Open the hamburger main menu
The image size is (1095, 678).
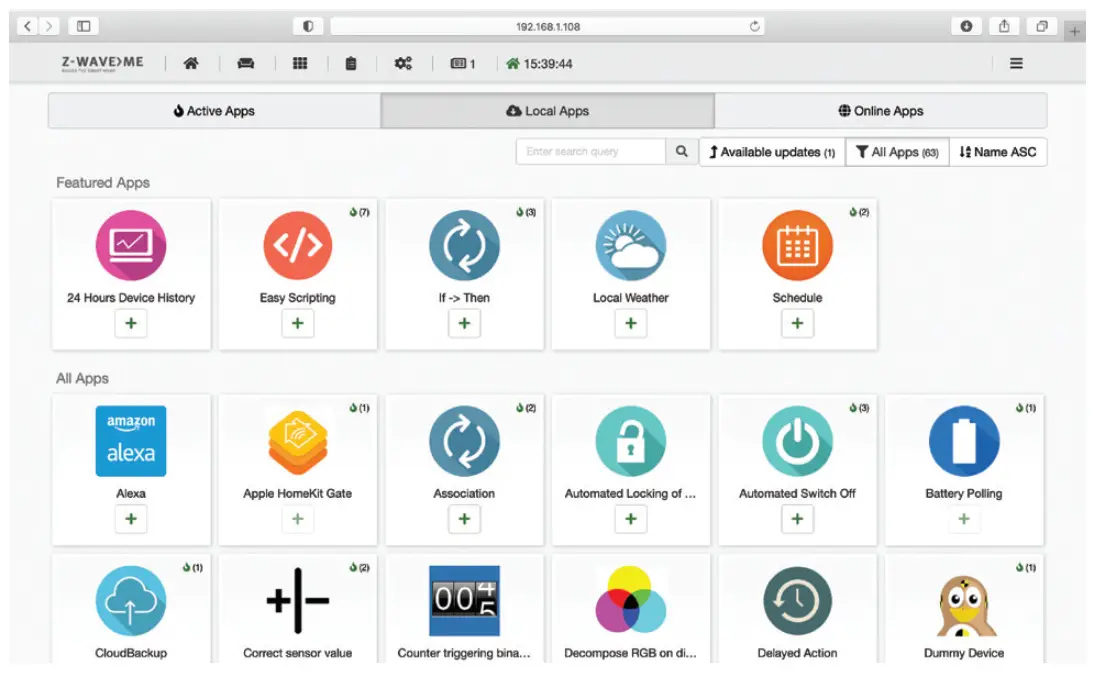(x=1016, y=64)
